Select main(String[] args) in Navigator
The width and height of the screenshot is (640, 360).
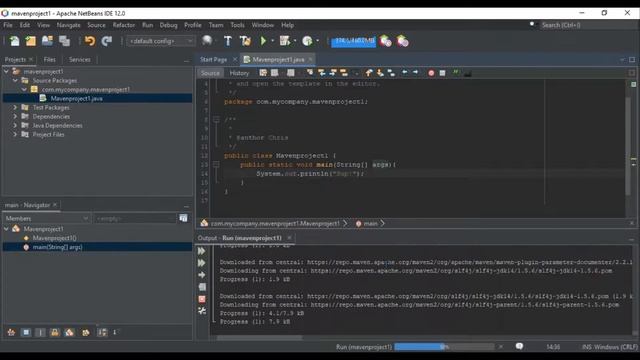click(57, 247)
